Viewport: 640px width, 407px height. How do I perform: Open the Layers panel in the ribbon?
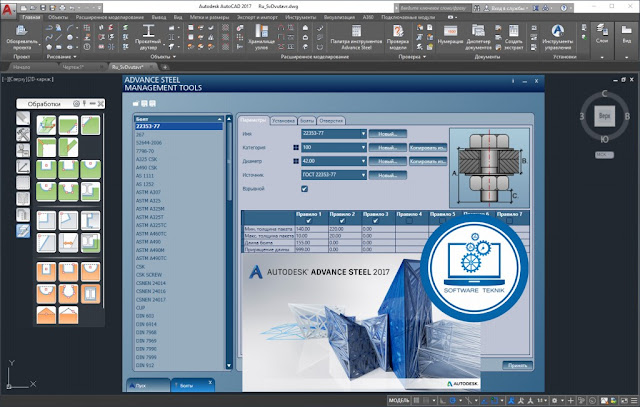[602, 33]
